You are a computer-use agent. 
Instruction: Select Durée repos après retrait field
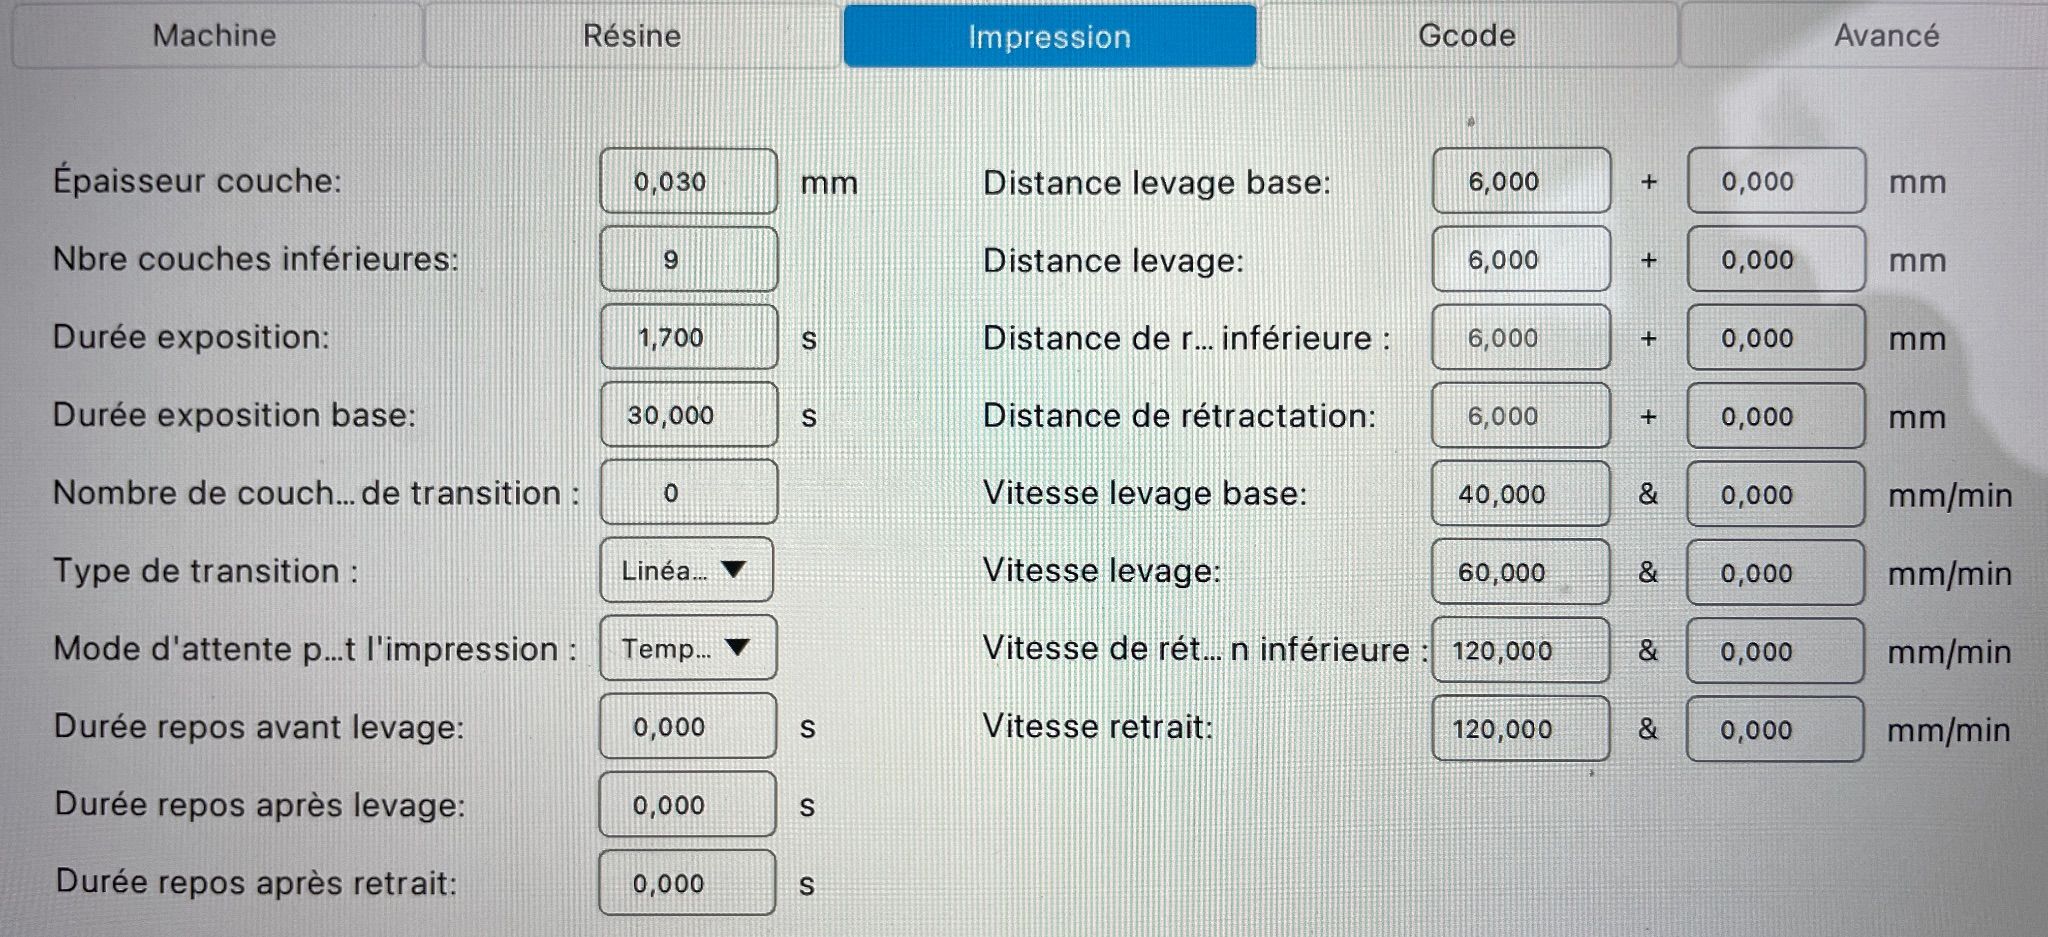tap(687, 883)
